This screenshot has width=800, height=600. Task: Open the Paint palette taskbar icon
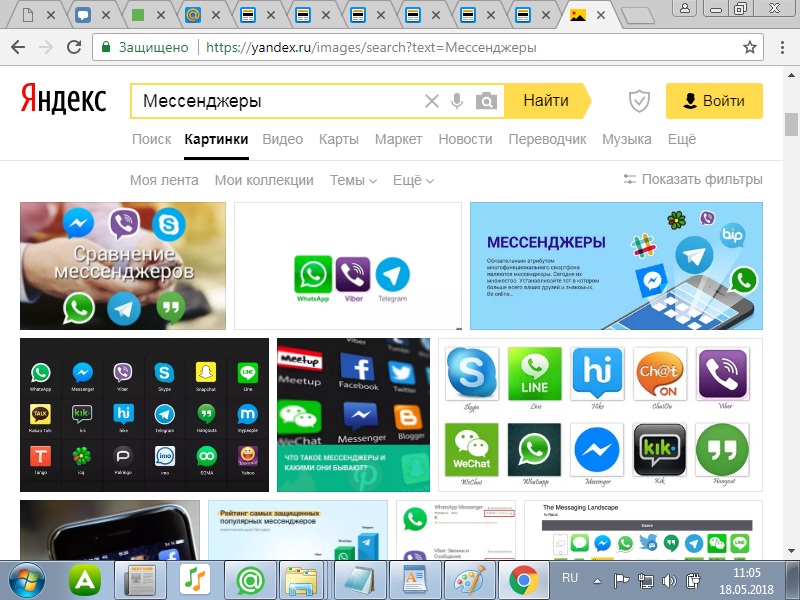point(469,581)
